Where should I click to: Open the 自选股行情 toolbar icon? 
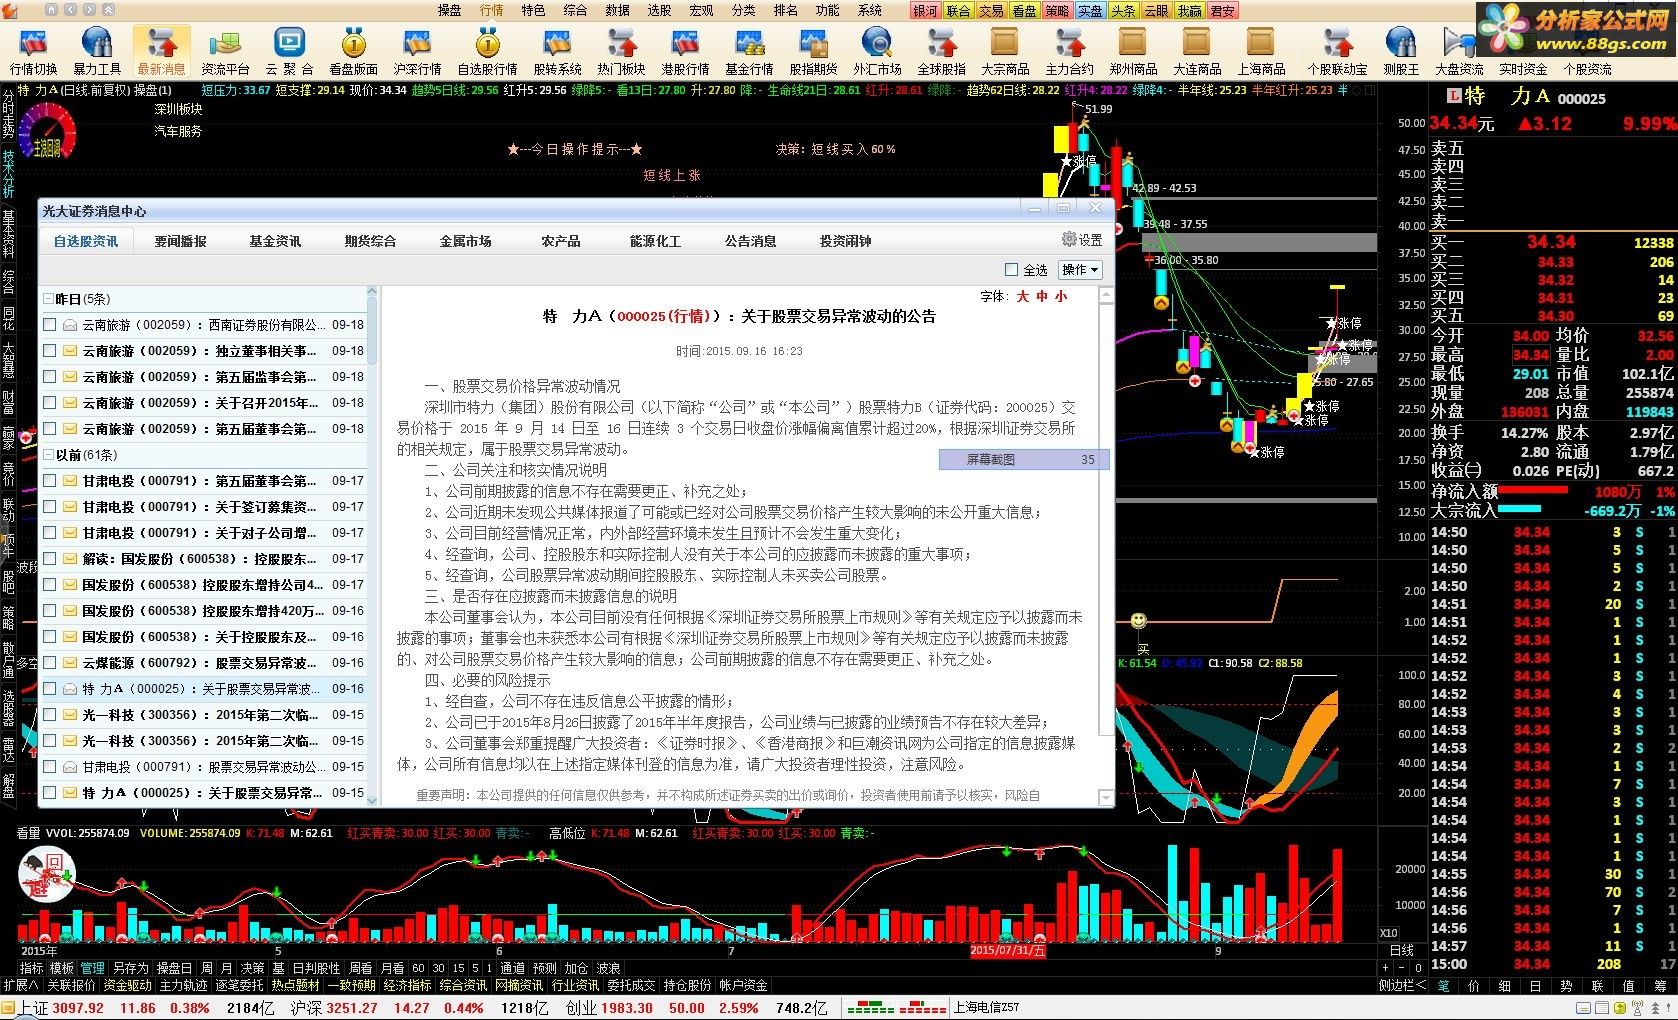click(487, 52)
